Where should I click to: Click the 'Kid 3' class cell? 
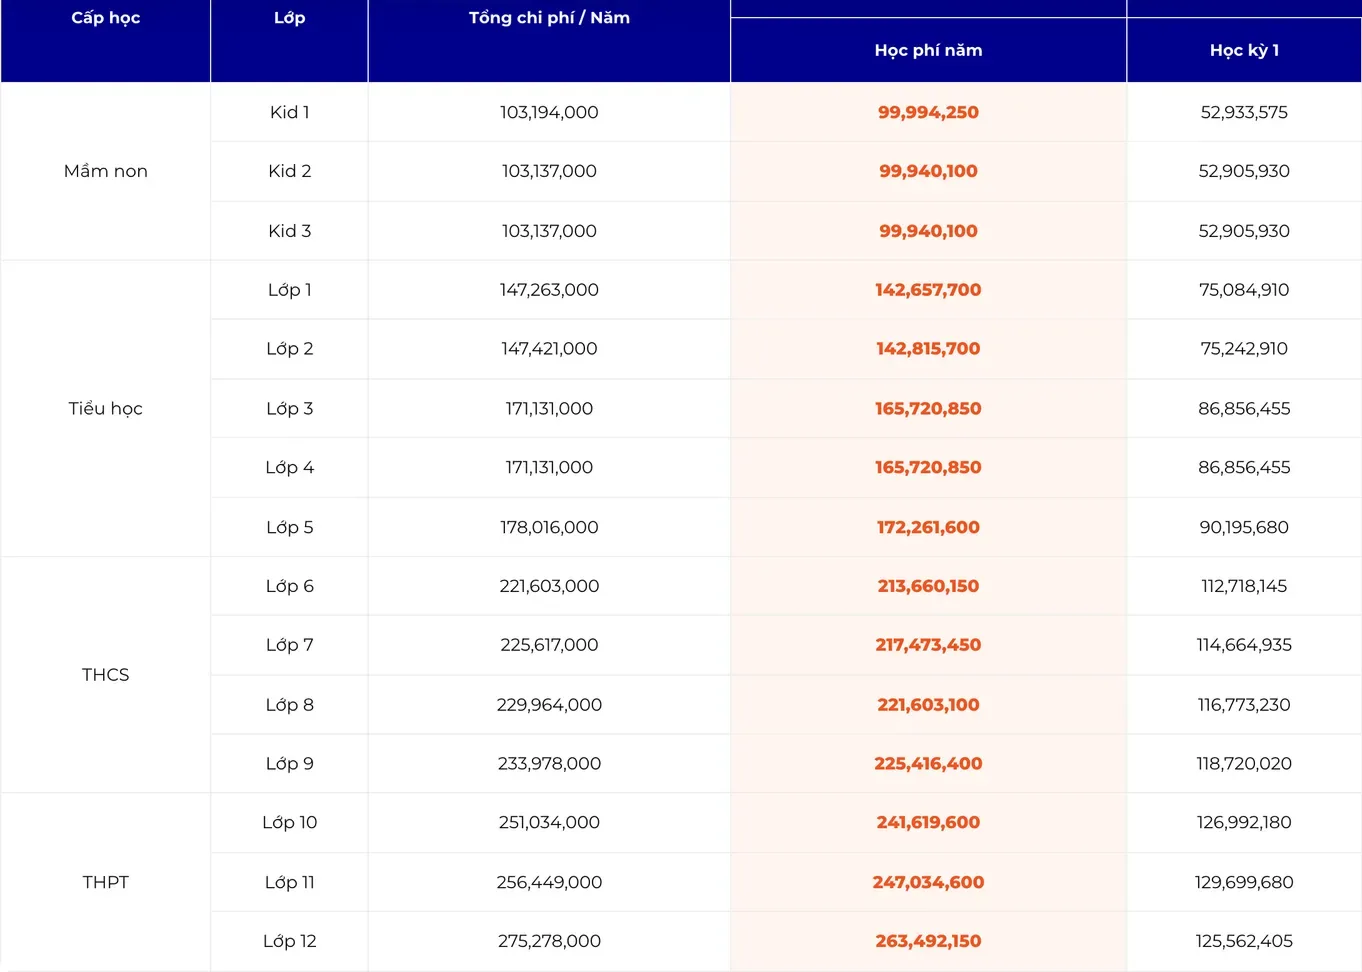tap(289, 231)
